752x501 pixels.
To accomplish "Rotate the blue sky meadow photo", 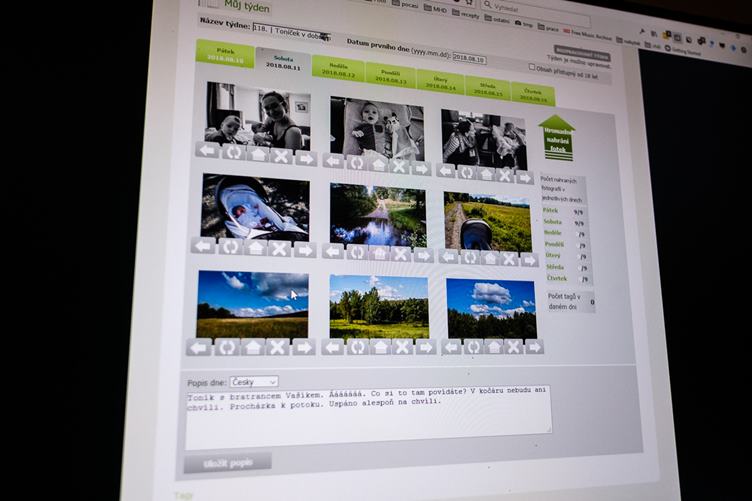I will [x=226, y=347].
